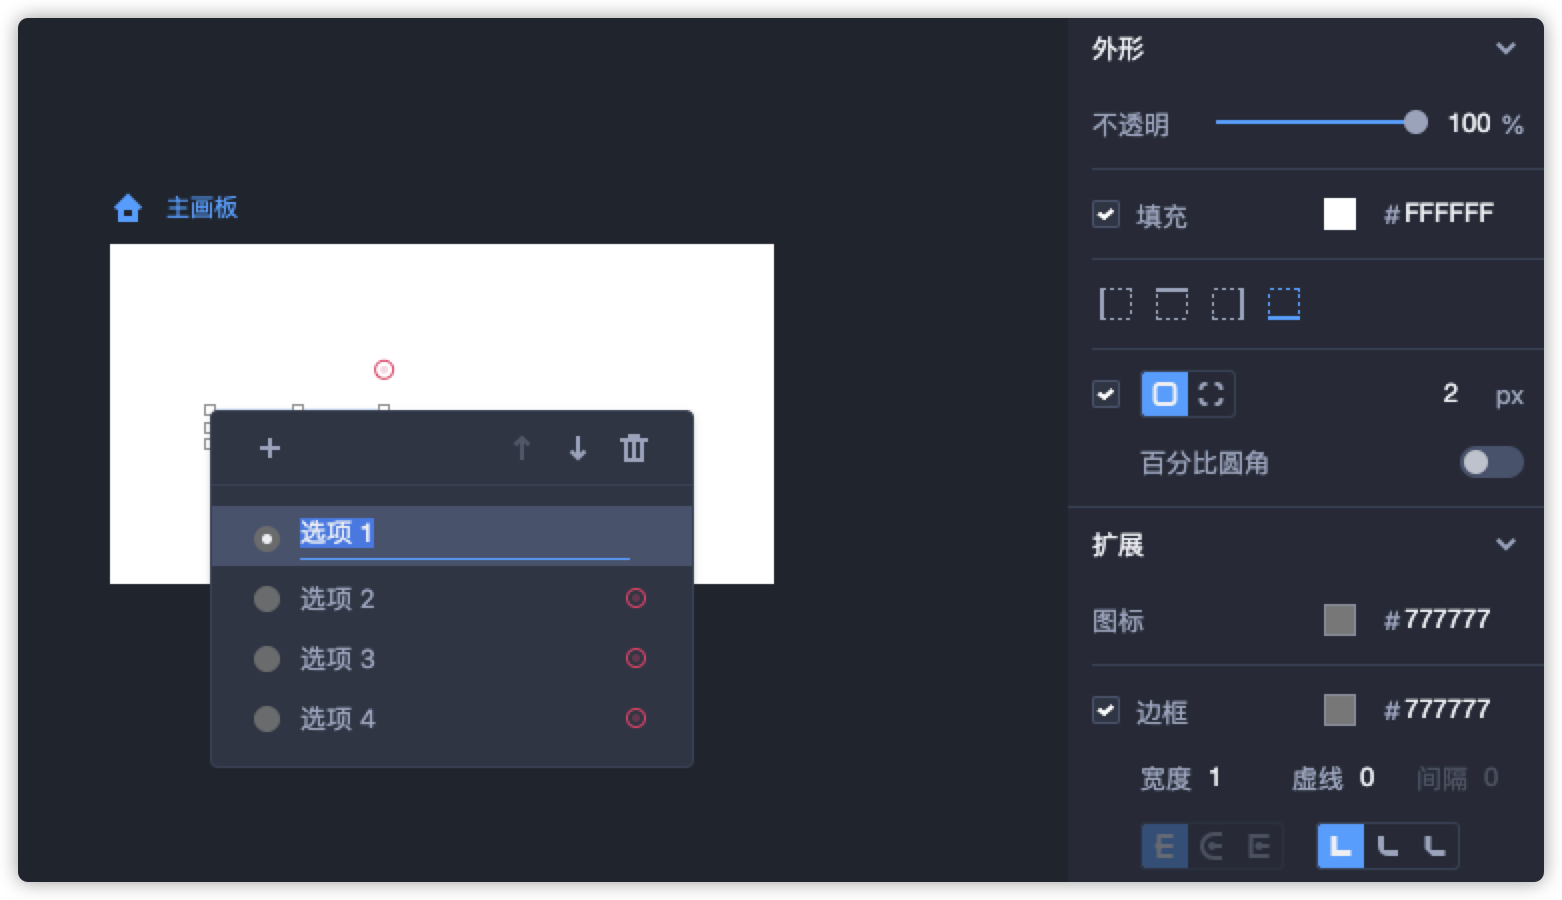Toggle the 百分比圆角 switch
The image size is (1562, 900).
(x=1490, y=462)
